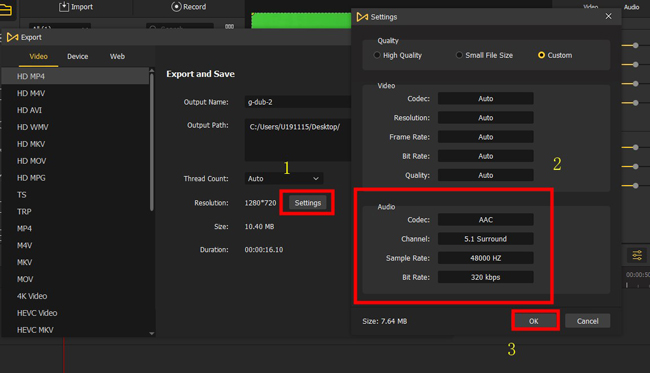Select HD AVI format
Image resolution: width=650 pixels, height=373 pixels.
(75, 110)
